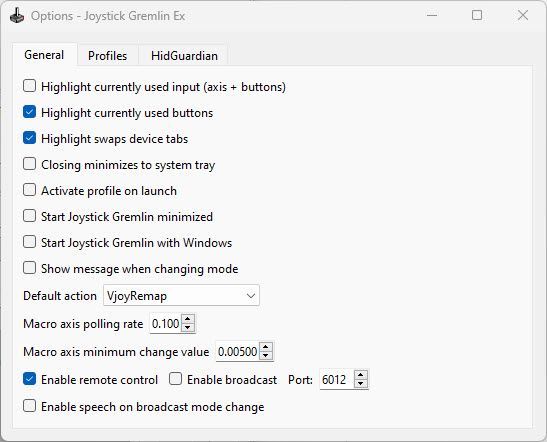Click inside the Port 6012 field

337,379
